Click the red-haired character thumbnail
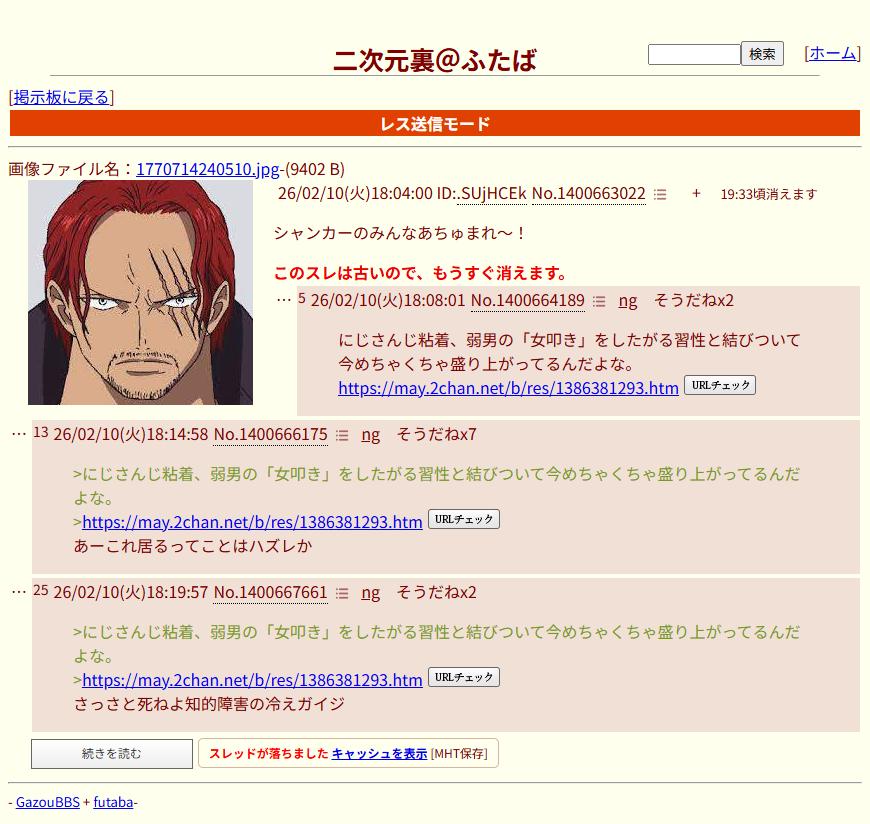The height and width of the screenshot is (824, 870). (x=140, y=292)
